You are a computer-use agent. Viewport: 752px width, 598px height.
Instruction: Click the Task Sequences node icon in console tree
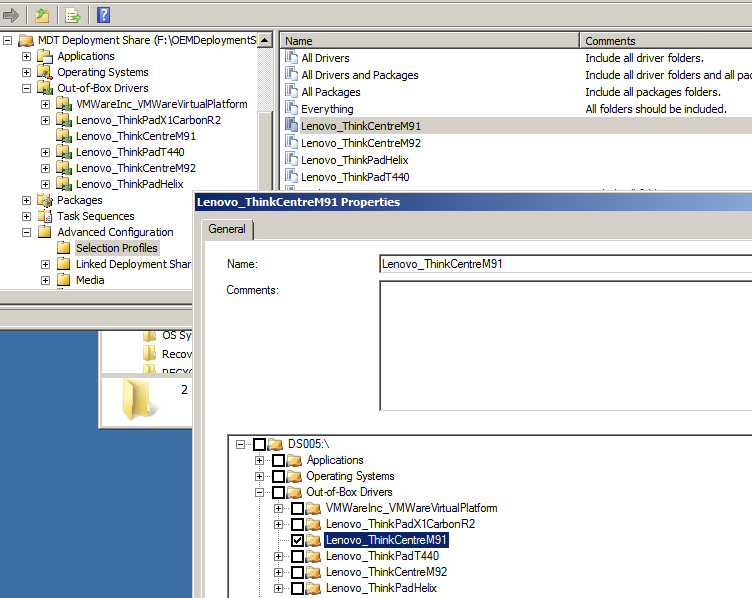pyautogui.click(x=45, y=216)
